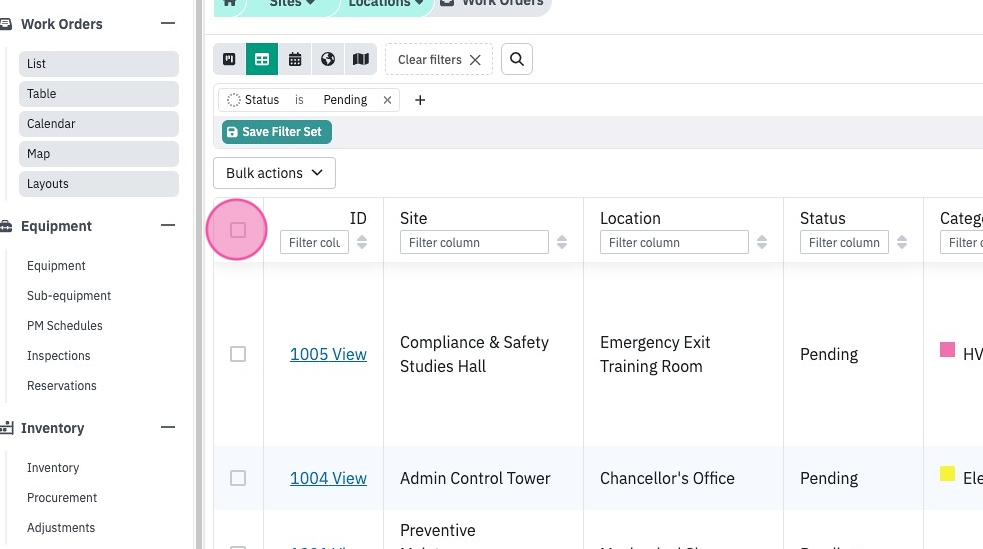Open the Sites breadcrumb dropdown
This screenshot has height=549, width=983.
pyautogui.click(x=292, y=3)
